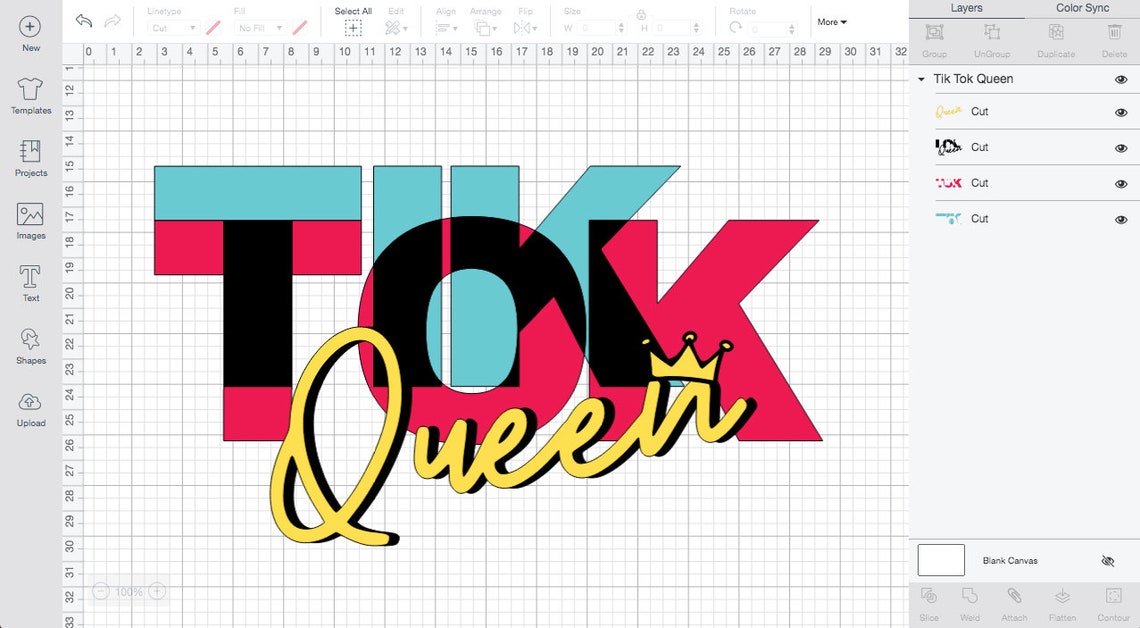Adjust the height stepper arrows
1140x628 pixels.
(x=697, y=28)
